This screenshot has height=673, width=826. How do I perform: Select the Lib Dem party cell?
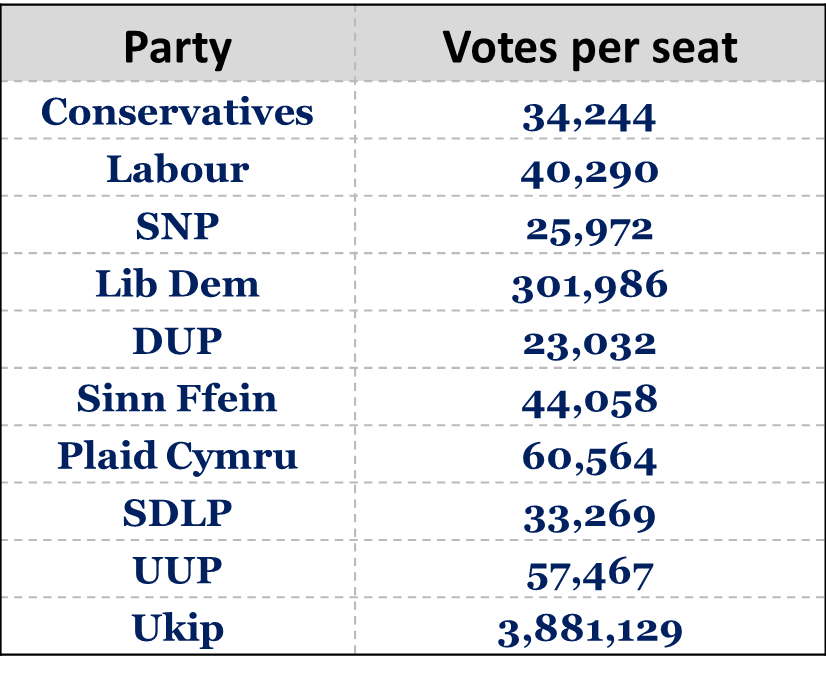point(177,285)
